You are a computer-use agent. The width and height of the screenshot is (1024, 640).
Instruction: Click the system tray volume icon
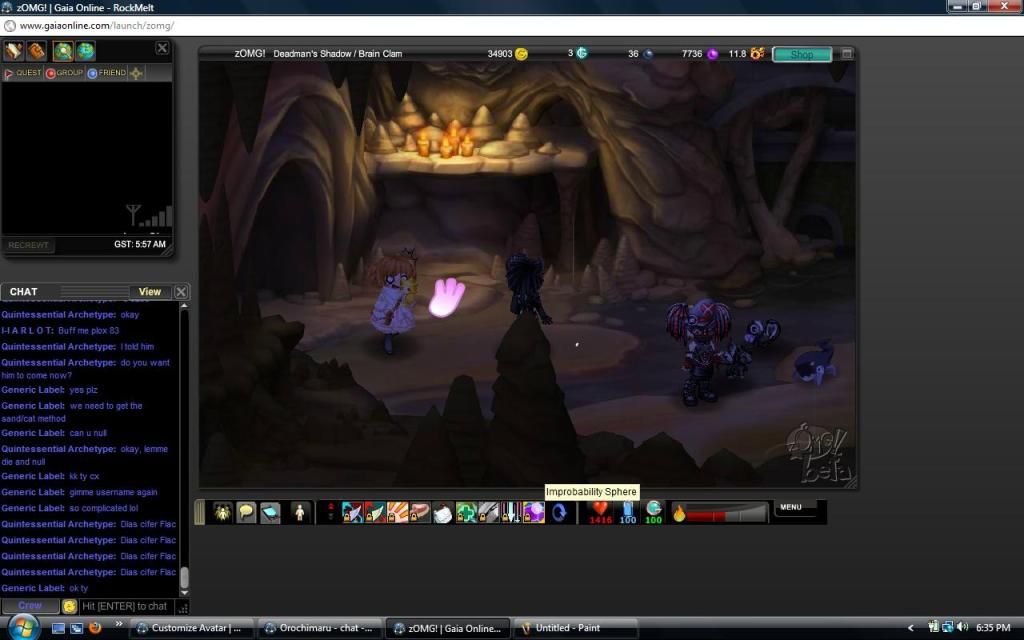tap(962, 627)
